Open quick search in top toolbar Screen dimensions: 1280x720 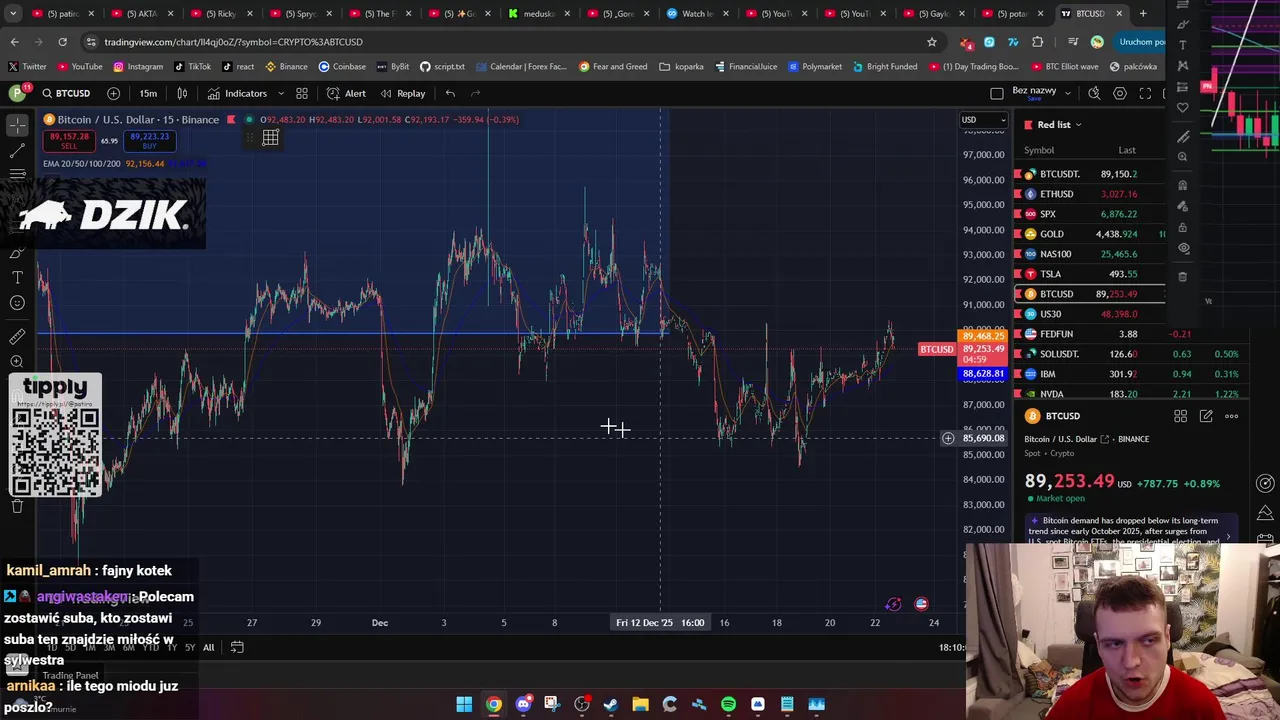[1094, 93]
